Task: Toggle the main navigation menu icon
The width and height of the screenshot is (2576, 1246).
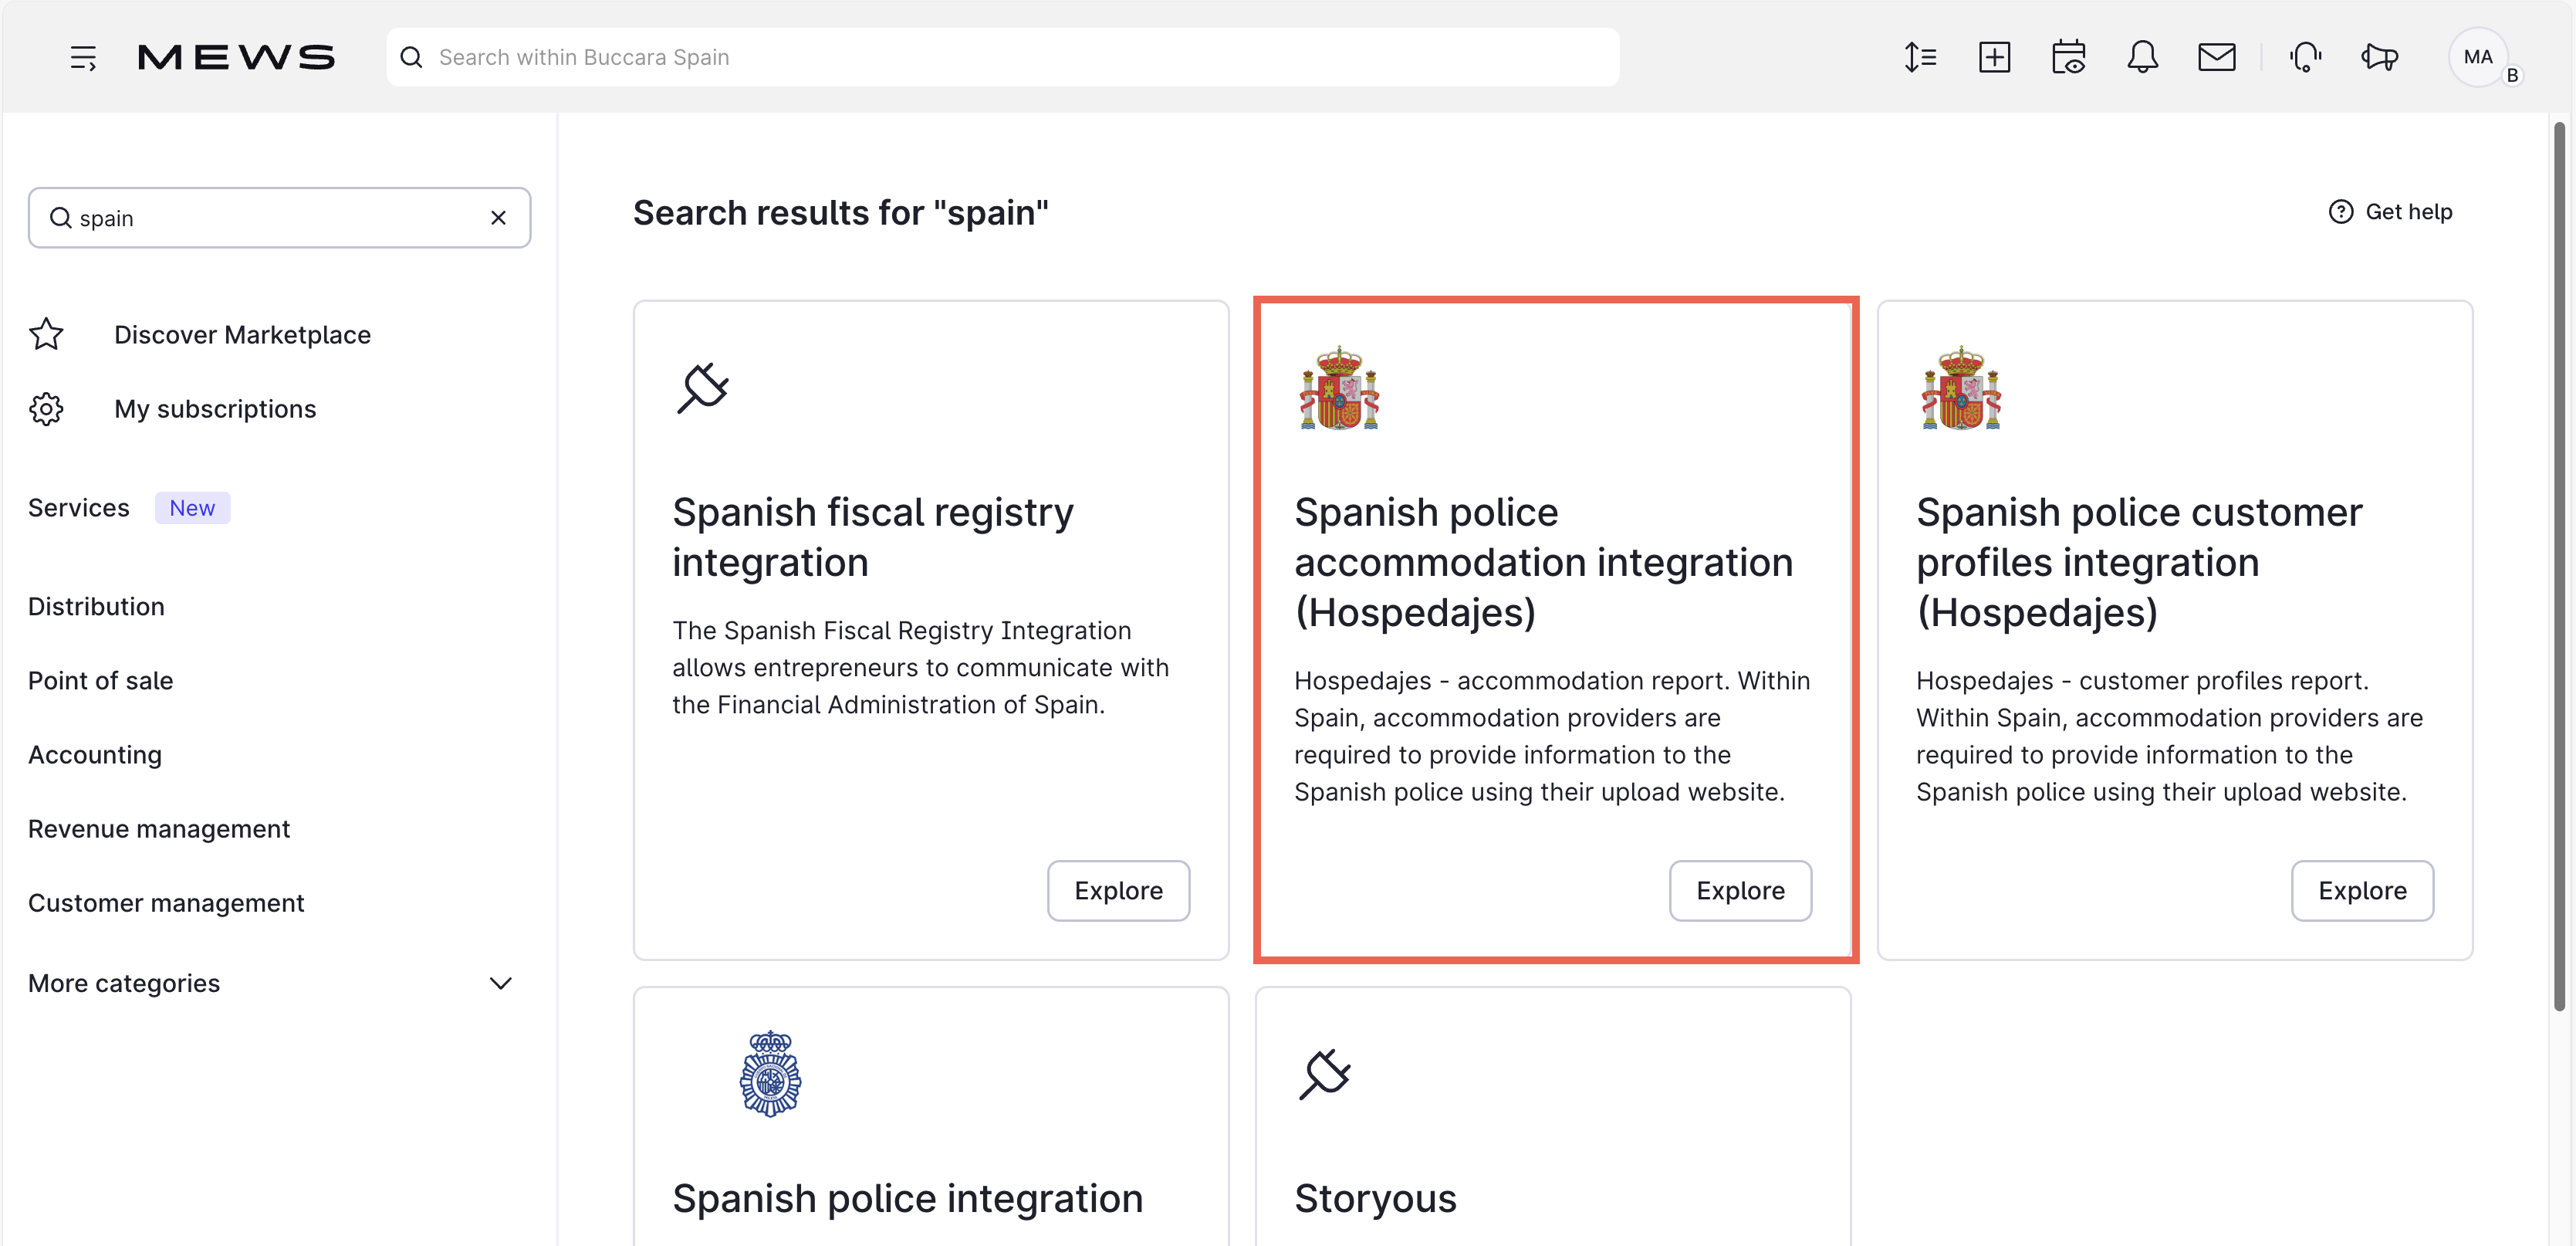Action: point(83,57)
